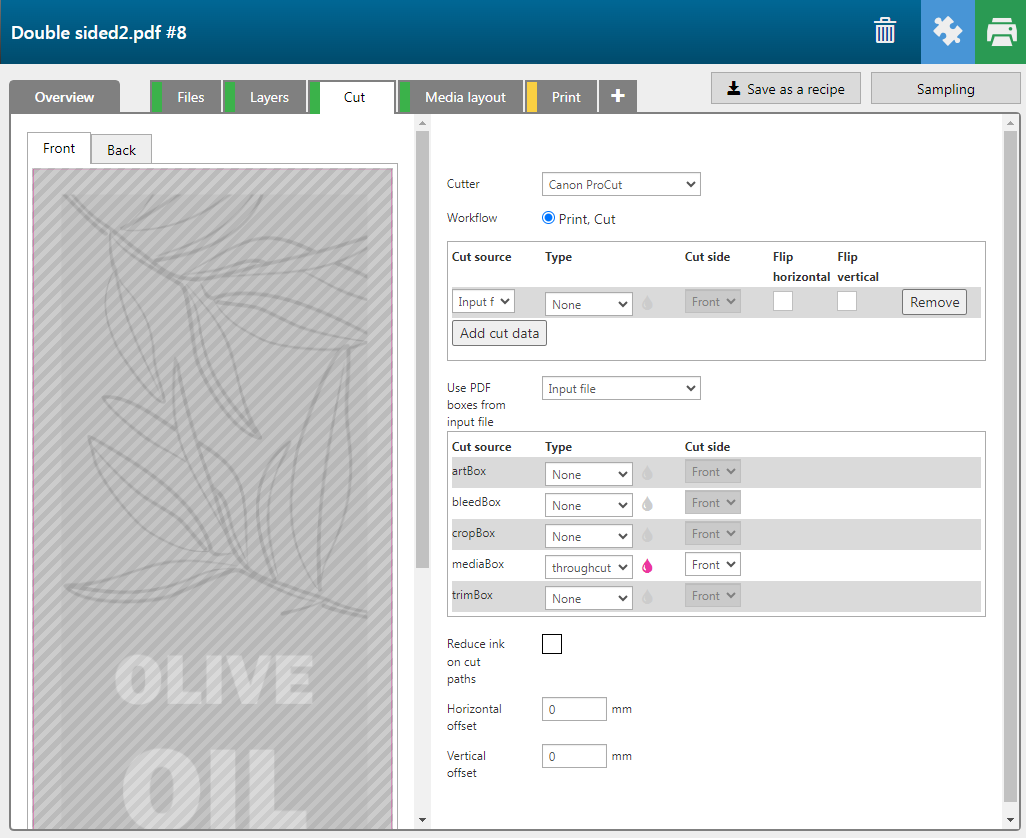Switch to the Media layout tab
The height and width of the screenshot is (838, 1026).
[x=465, y=97]
